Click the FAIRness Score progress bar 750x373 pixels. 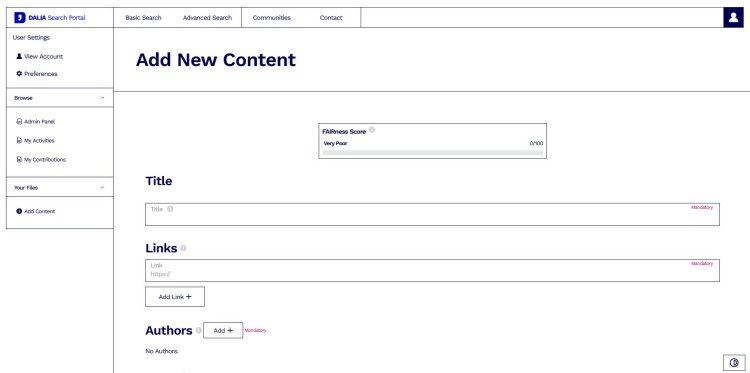(433, 153)
